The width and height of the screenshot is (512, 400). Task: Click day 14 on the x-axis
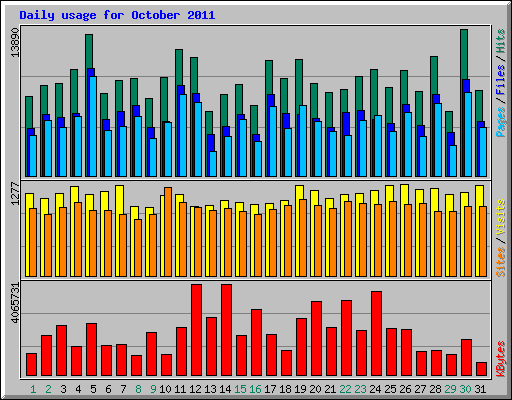pos(225,389)
